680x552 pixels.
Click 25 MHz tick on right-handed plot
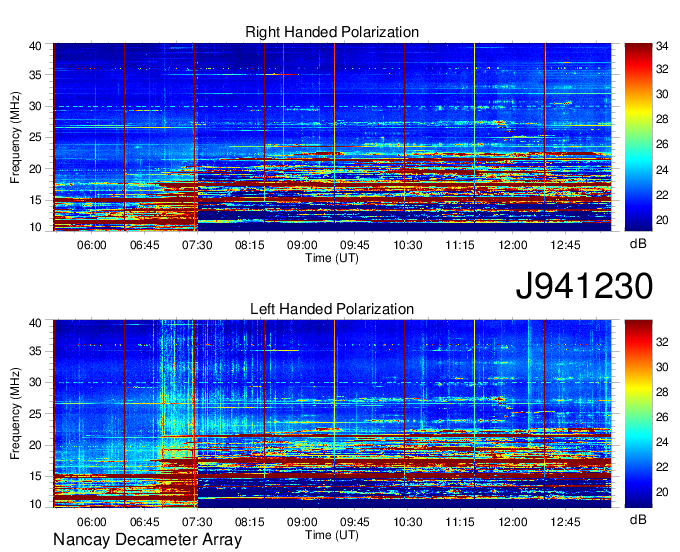[36, 137]
